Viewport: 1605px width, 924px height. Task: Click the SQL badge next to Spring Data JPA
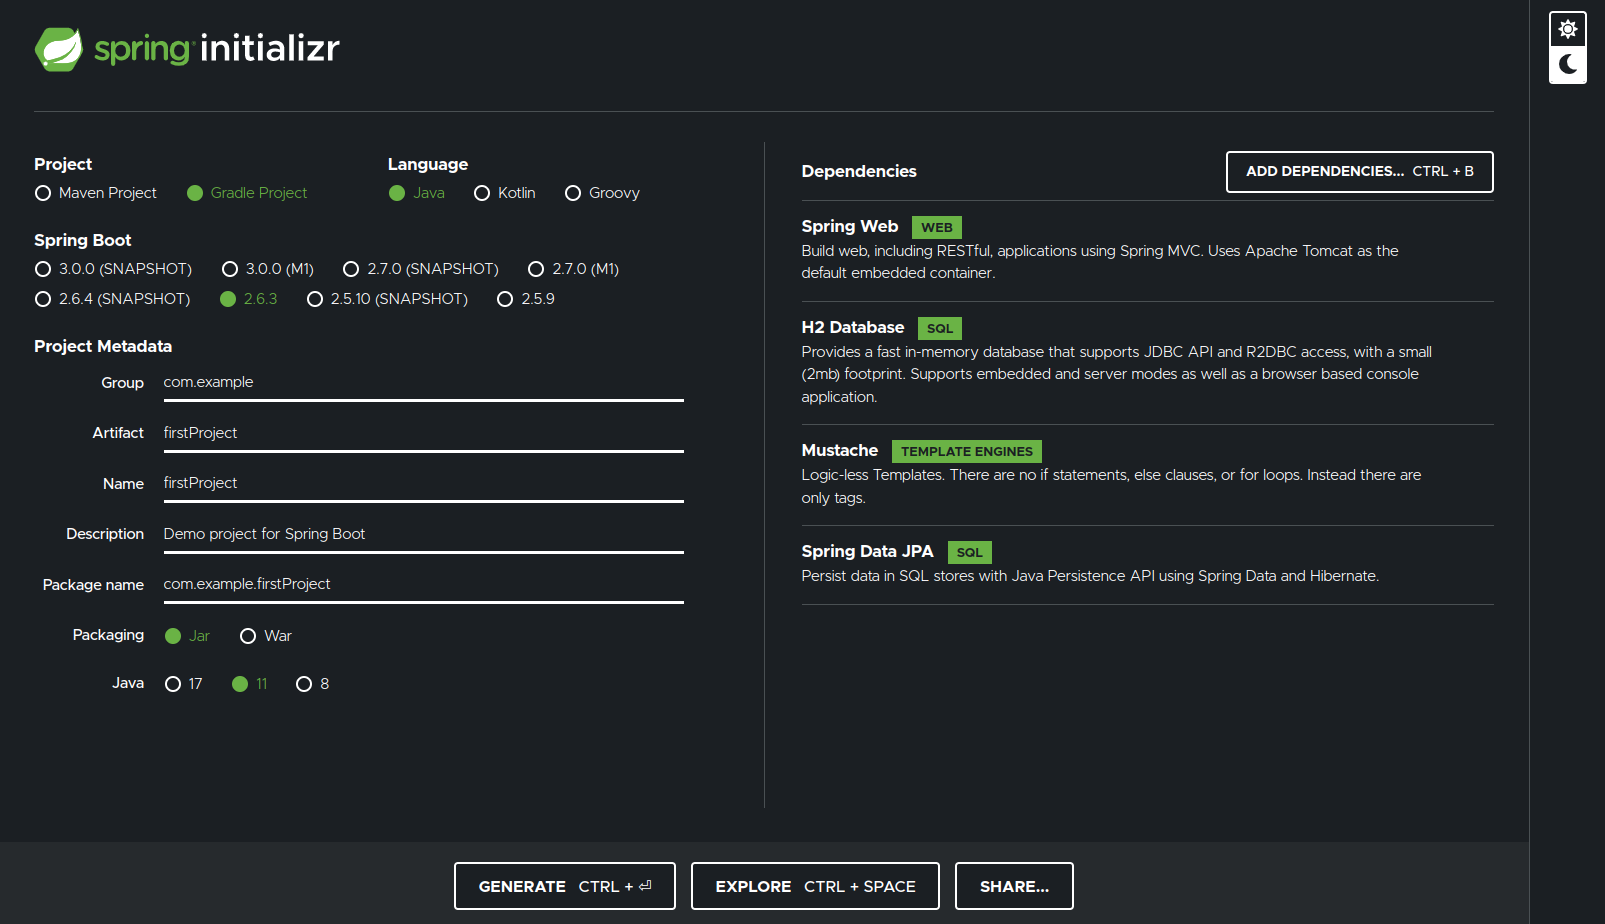pos(970,553)
